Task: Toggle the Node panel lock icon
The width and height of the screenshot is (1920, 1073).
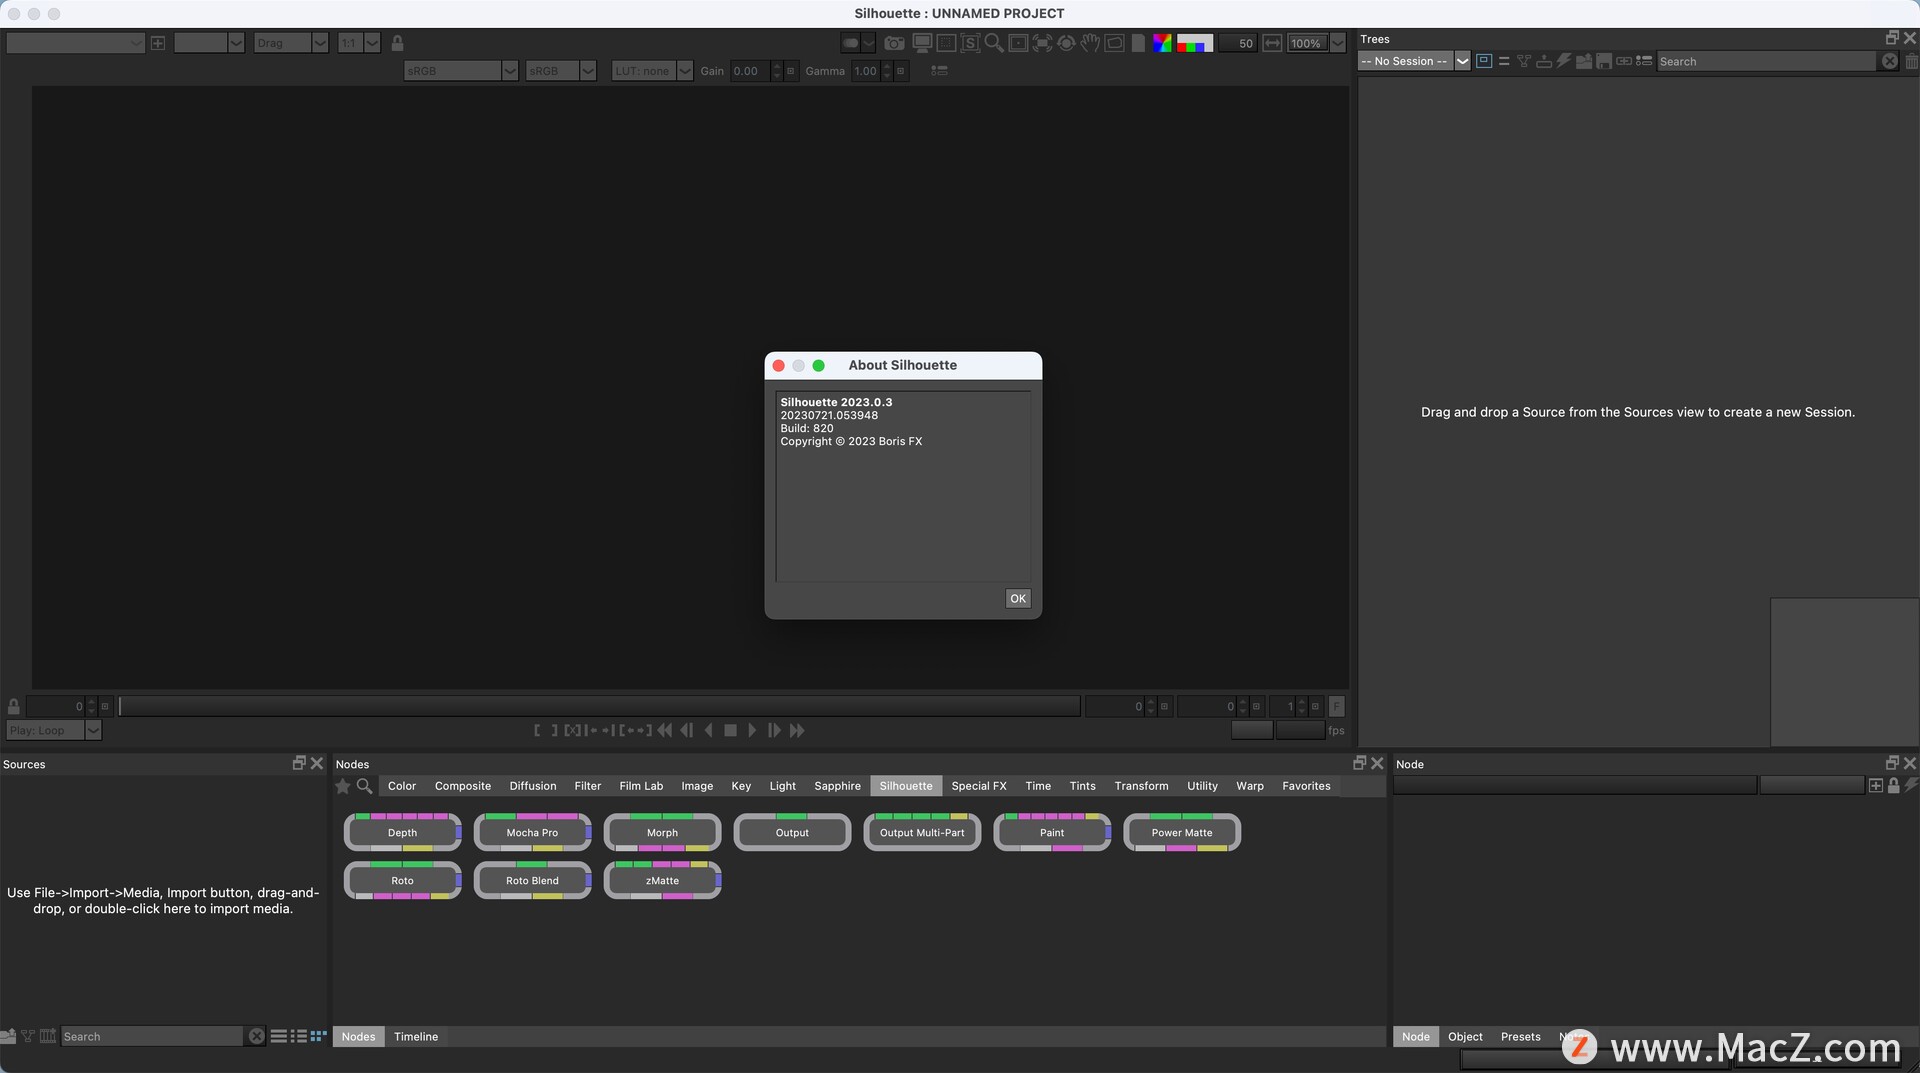Action: 1893,786
